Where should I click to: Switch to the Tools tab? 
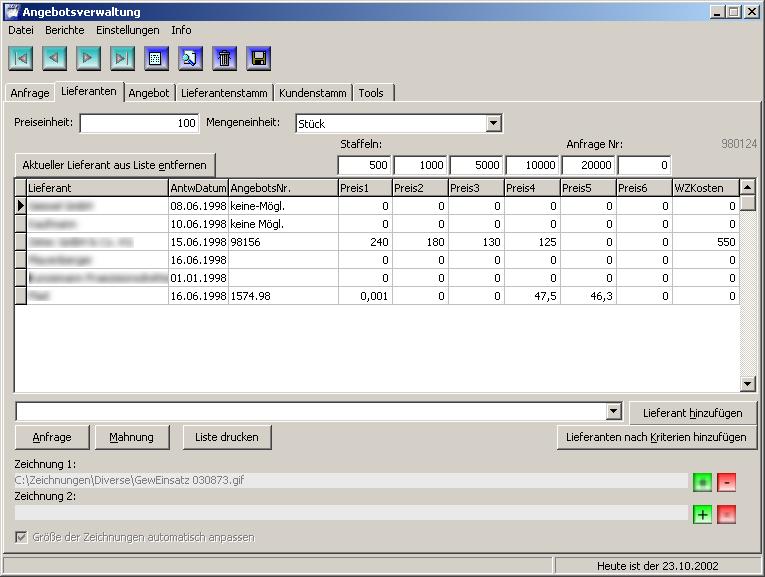371,93
